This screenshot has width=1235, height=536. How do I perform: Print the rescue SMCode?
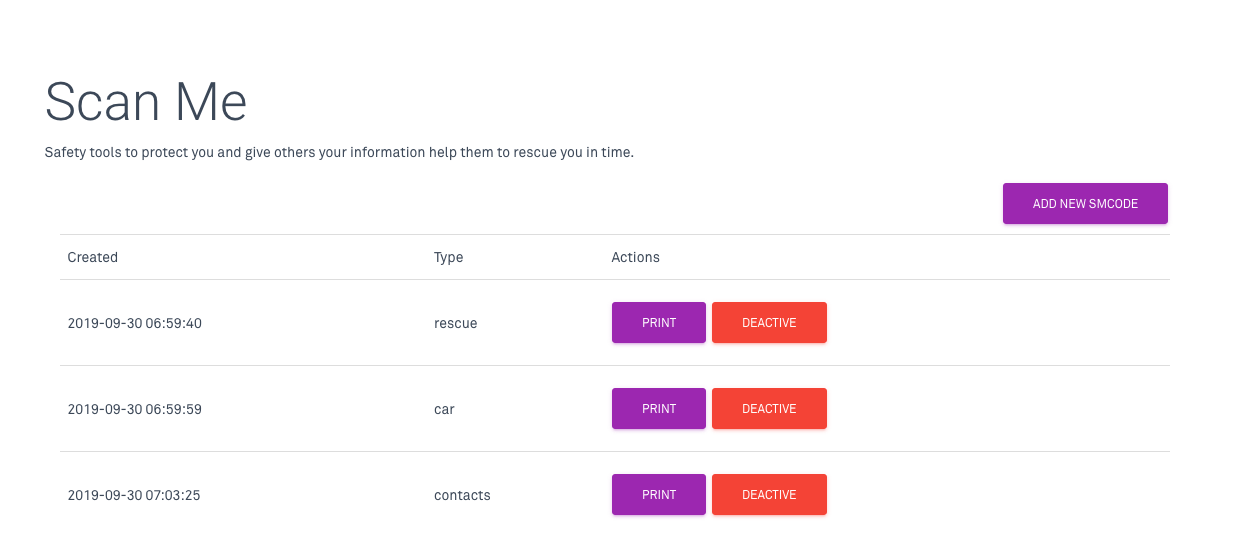pyautogui.click(x=659, y=323)
